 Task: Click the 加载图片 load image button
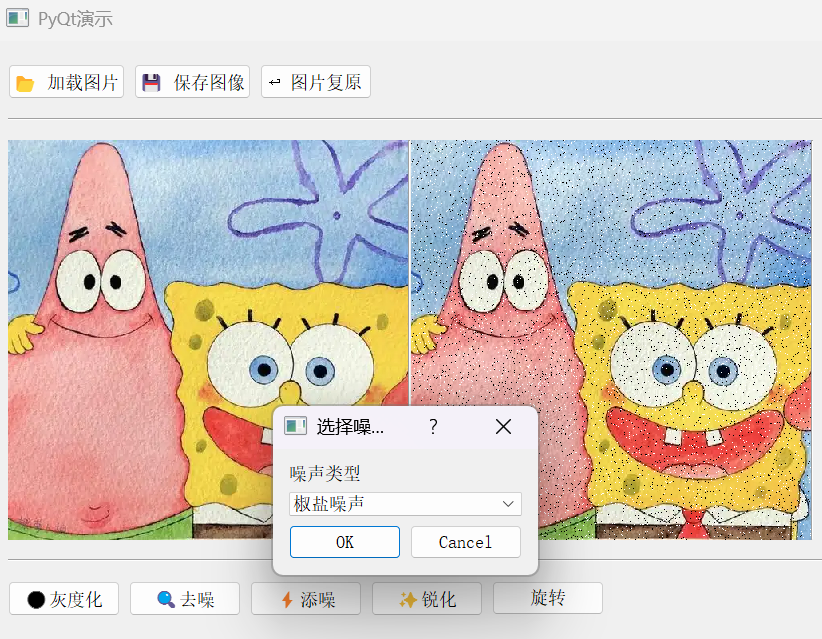(67, 82)
